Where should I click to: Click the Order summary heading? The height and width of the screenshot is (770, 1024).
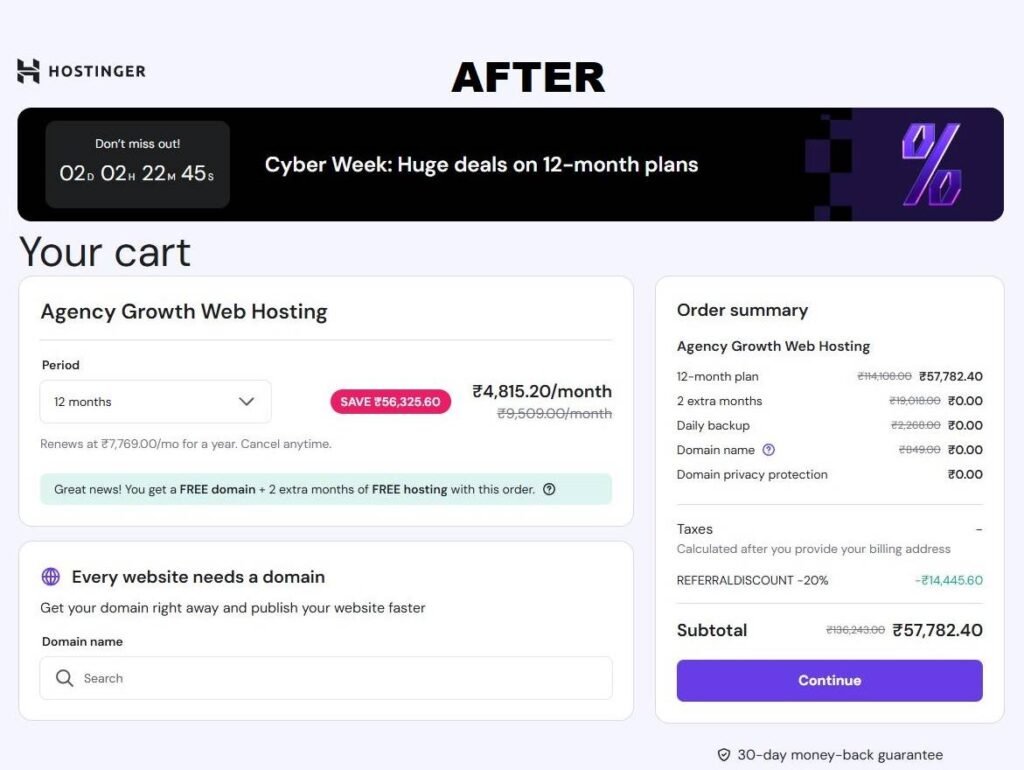742,310
